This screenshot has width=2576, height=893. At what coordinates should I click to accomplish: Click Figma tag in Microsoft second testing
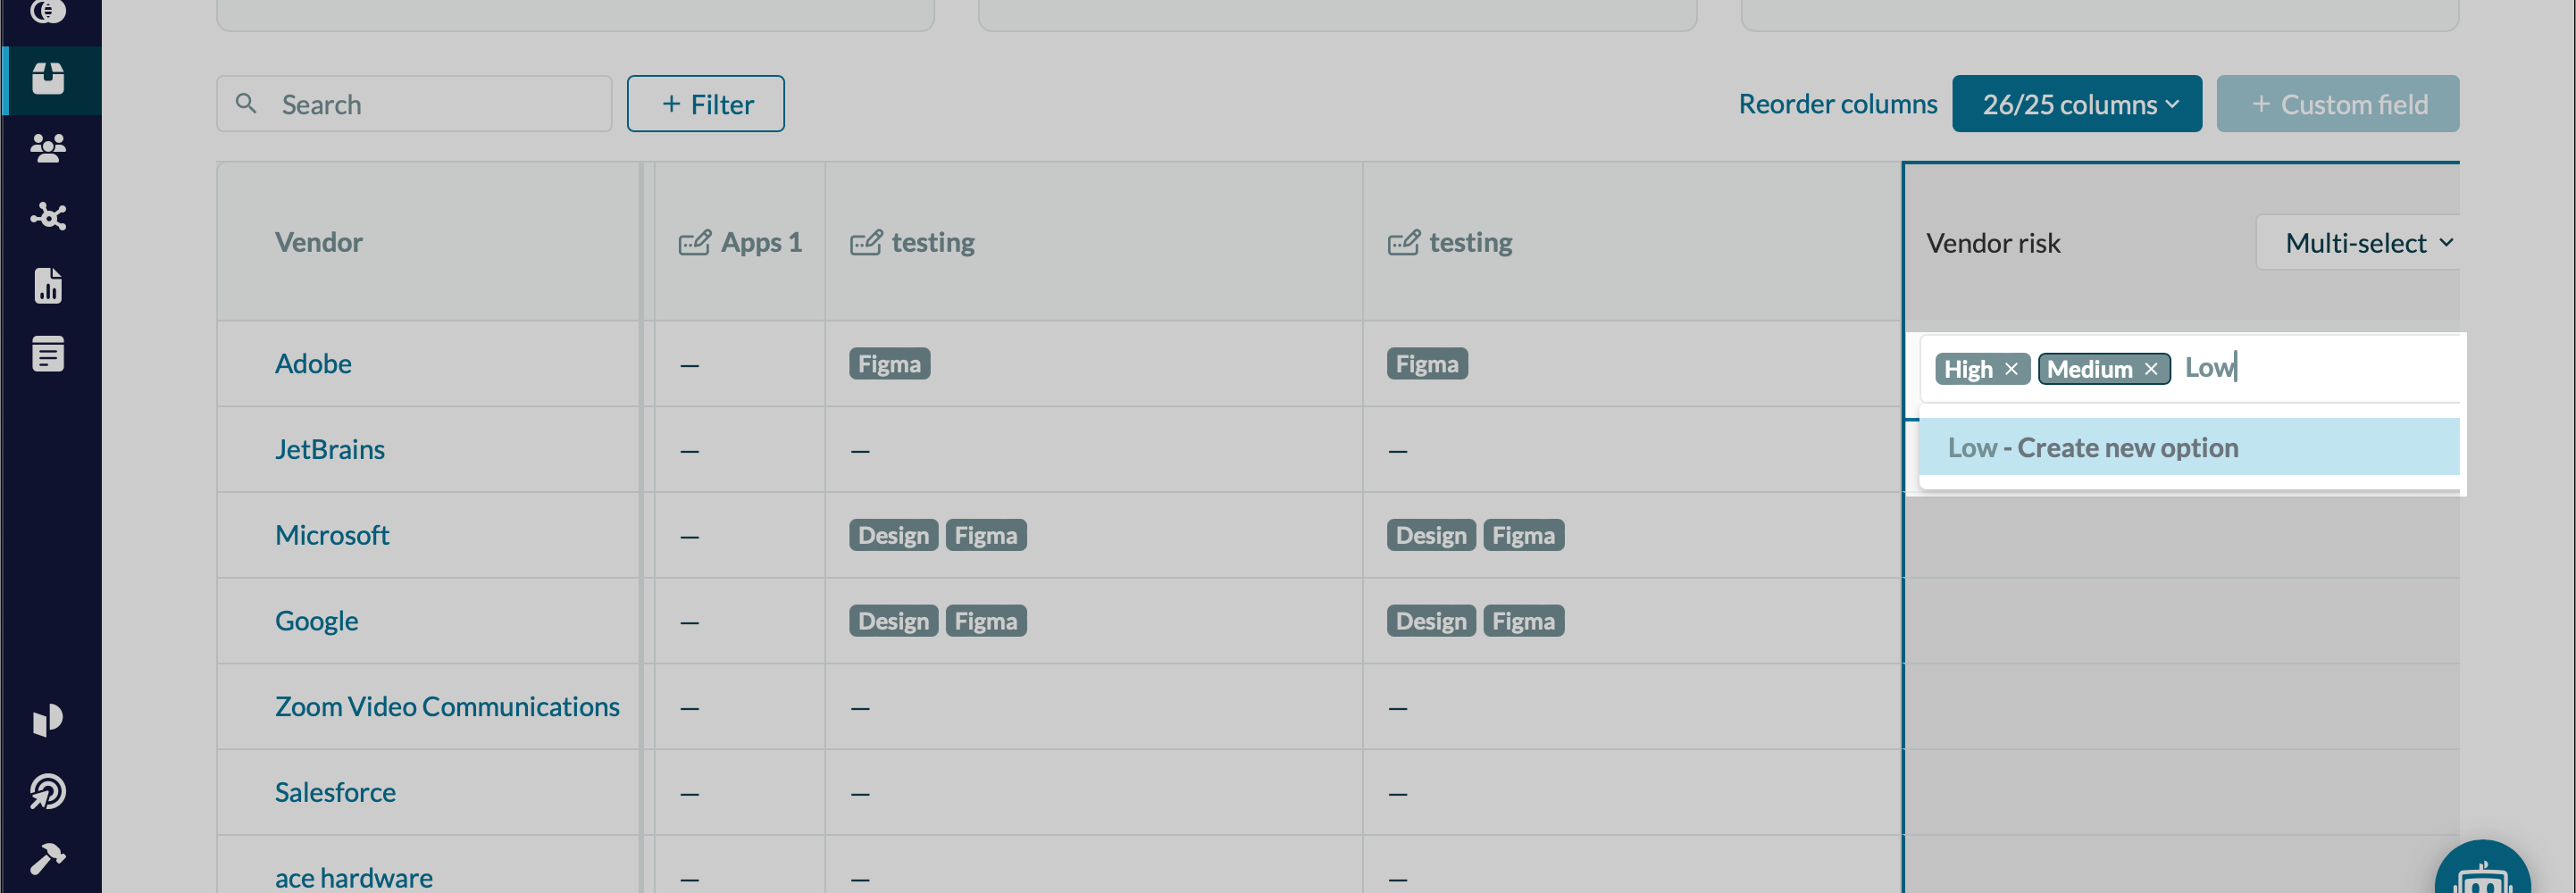pyautogui.click(x=1524, y=535)
